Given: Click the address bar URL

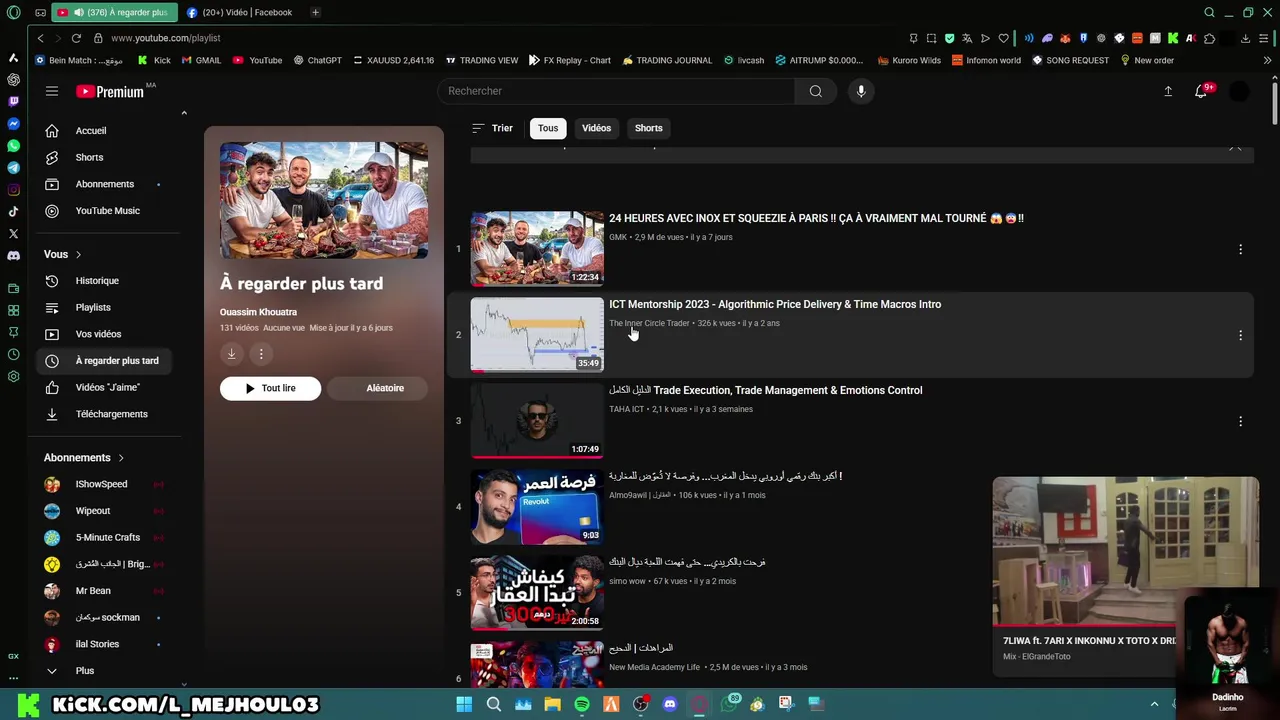Looking at the screenshot, I should point(166,38).
